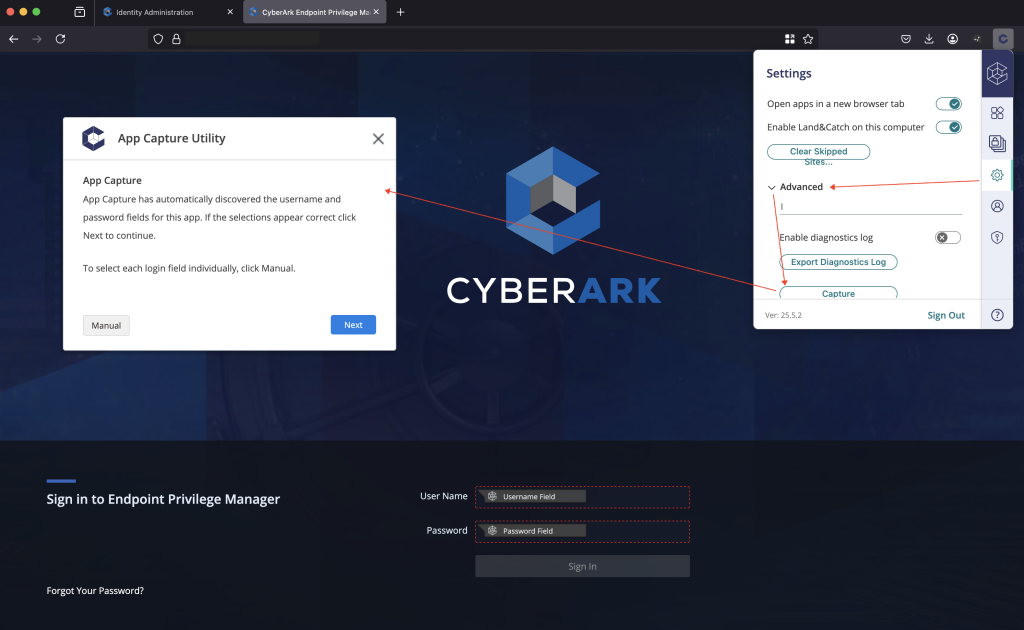The width and height of the screenshot is (1024, 630).
Task: Click the browser address bar
Action: tap(483, 39)
